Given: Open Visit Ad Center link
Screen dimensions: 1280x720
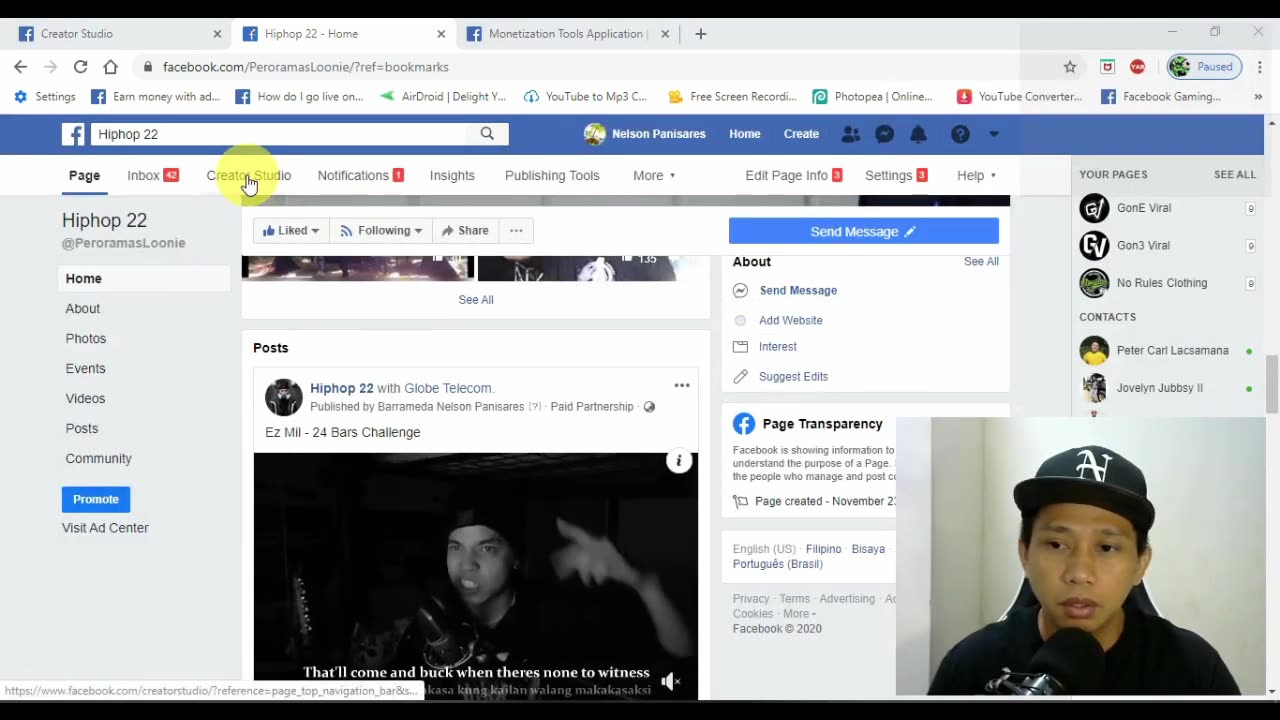Looking at the screenshot, I should pos(105,528).
